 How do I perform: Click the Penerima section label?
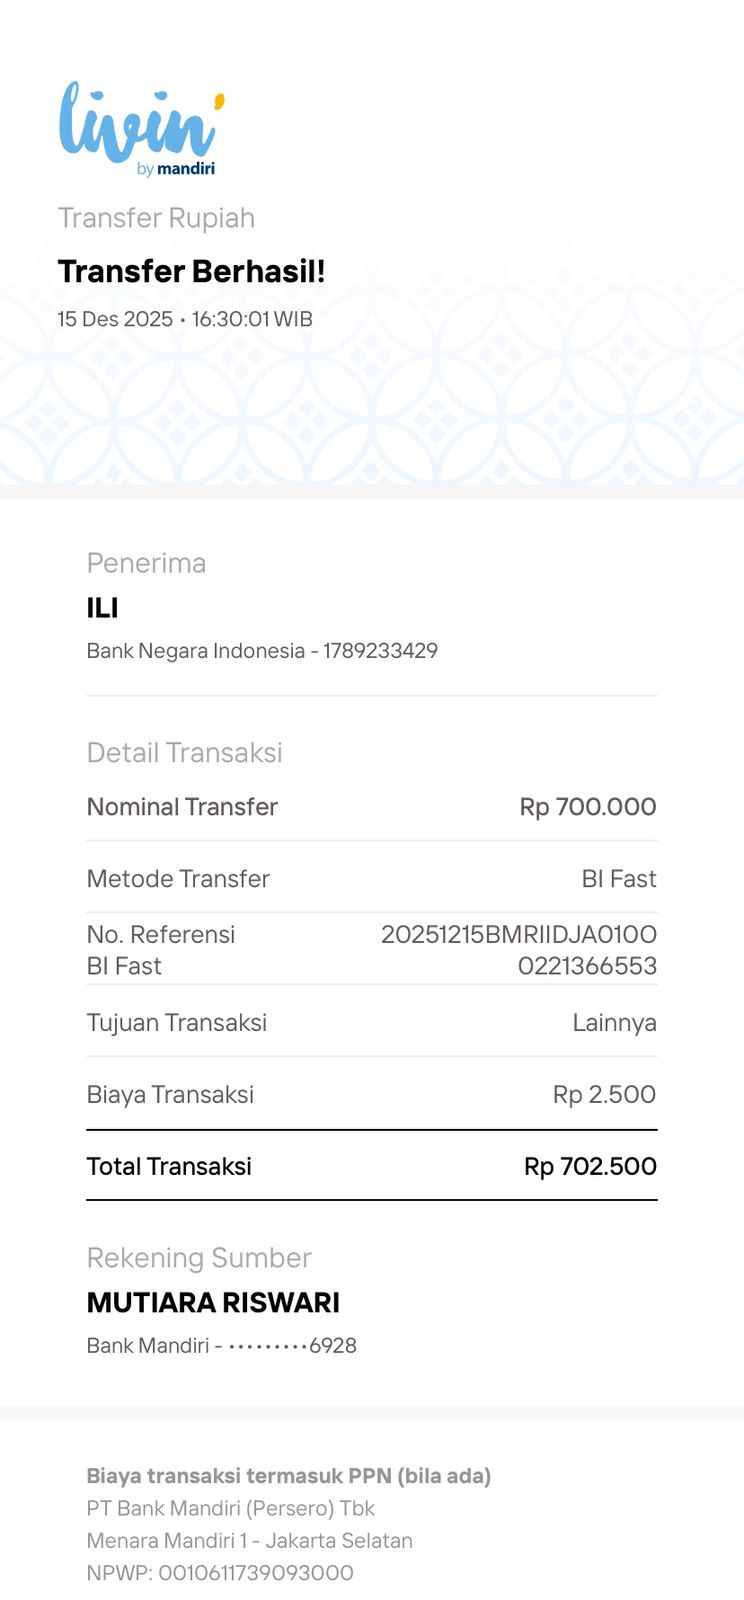tap(146, 563)
